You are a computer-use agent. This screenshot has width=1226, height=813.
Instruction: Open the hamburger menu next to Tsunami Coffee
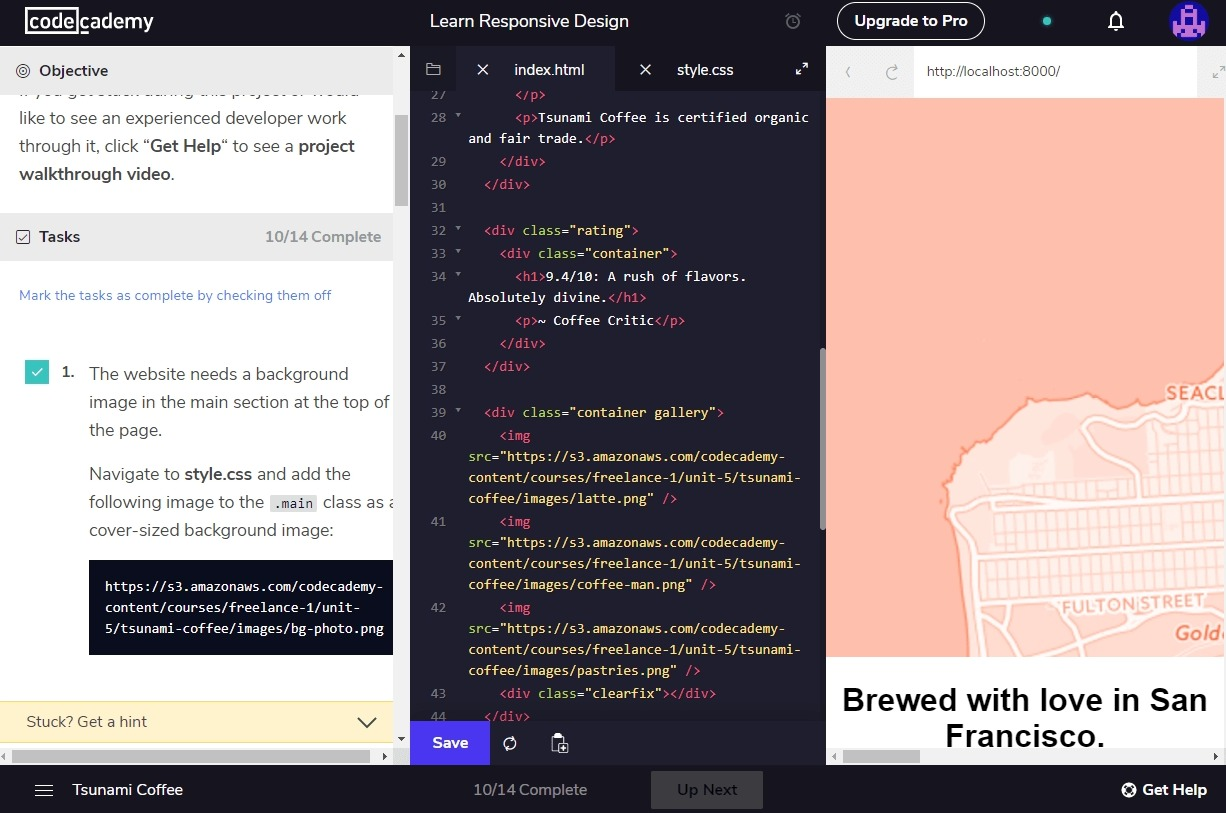pos(44,790)
